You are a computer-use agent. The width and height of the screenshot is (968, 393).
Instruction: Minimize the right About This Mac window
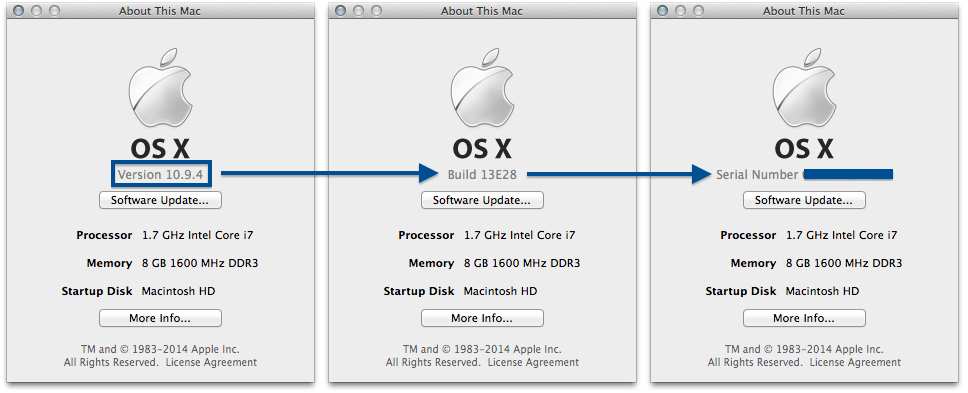[x=680, y=10]
